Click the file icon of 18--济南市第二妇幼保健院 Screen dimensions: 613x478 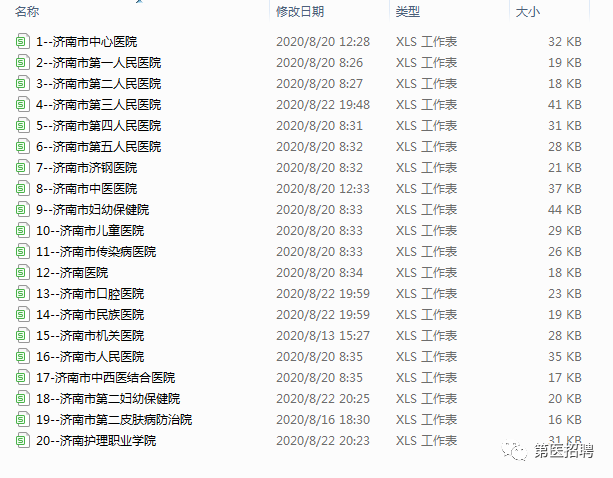pos(22,398)
